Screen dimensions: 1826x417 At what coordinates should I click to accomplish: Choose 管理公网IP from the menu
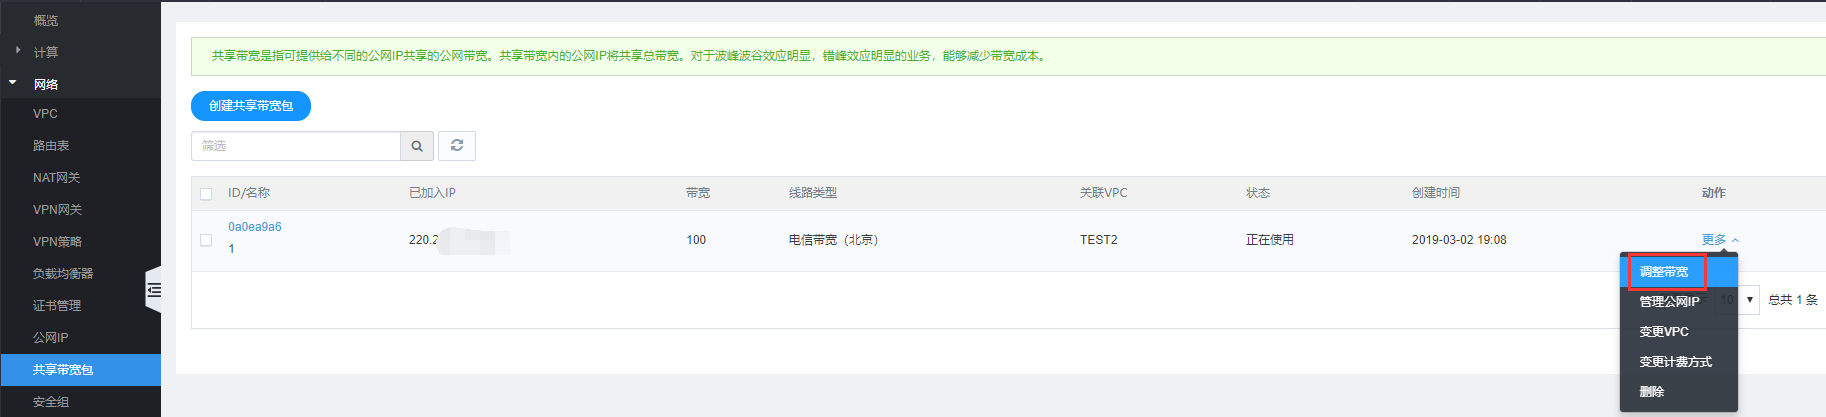(1679, 302)
